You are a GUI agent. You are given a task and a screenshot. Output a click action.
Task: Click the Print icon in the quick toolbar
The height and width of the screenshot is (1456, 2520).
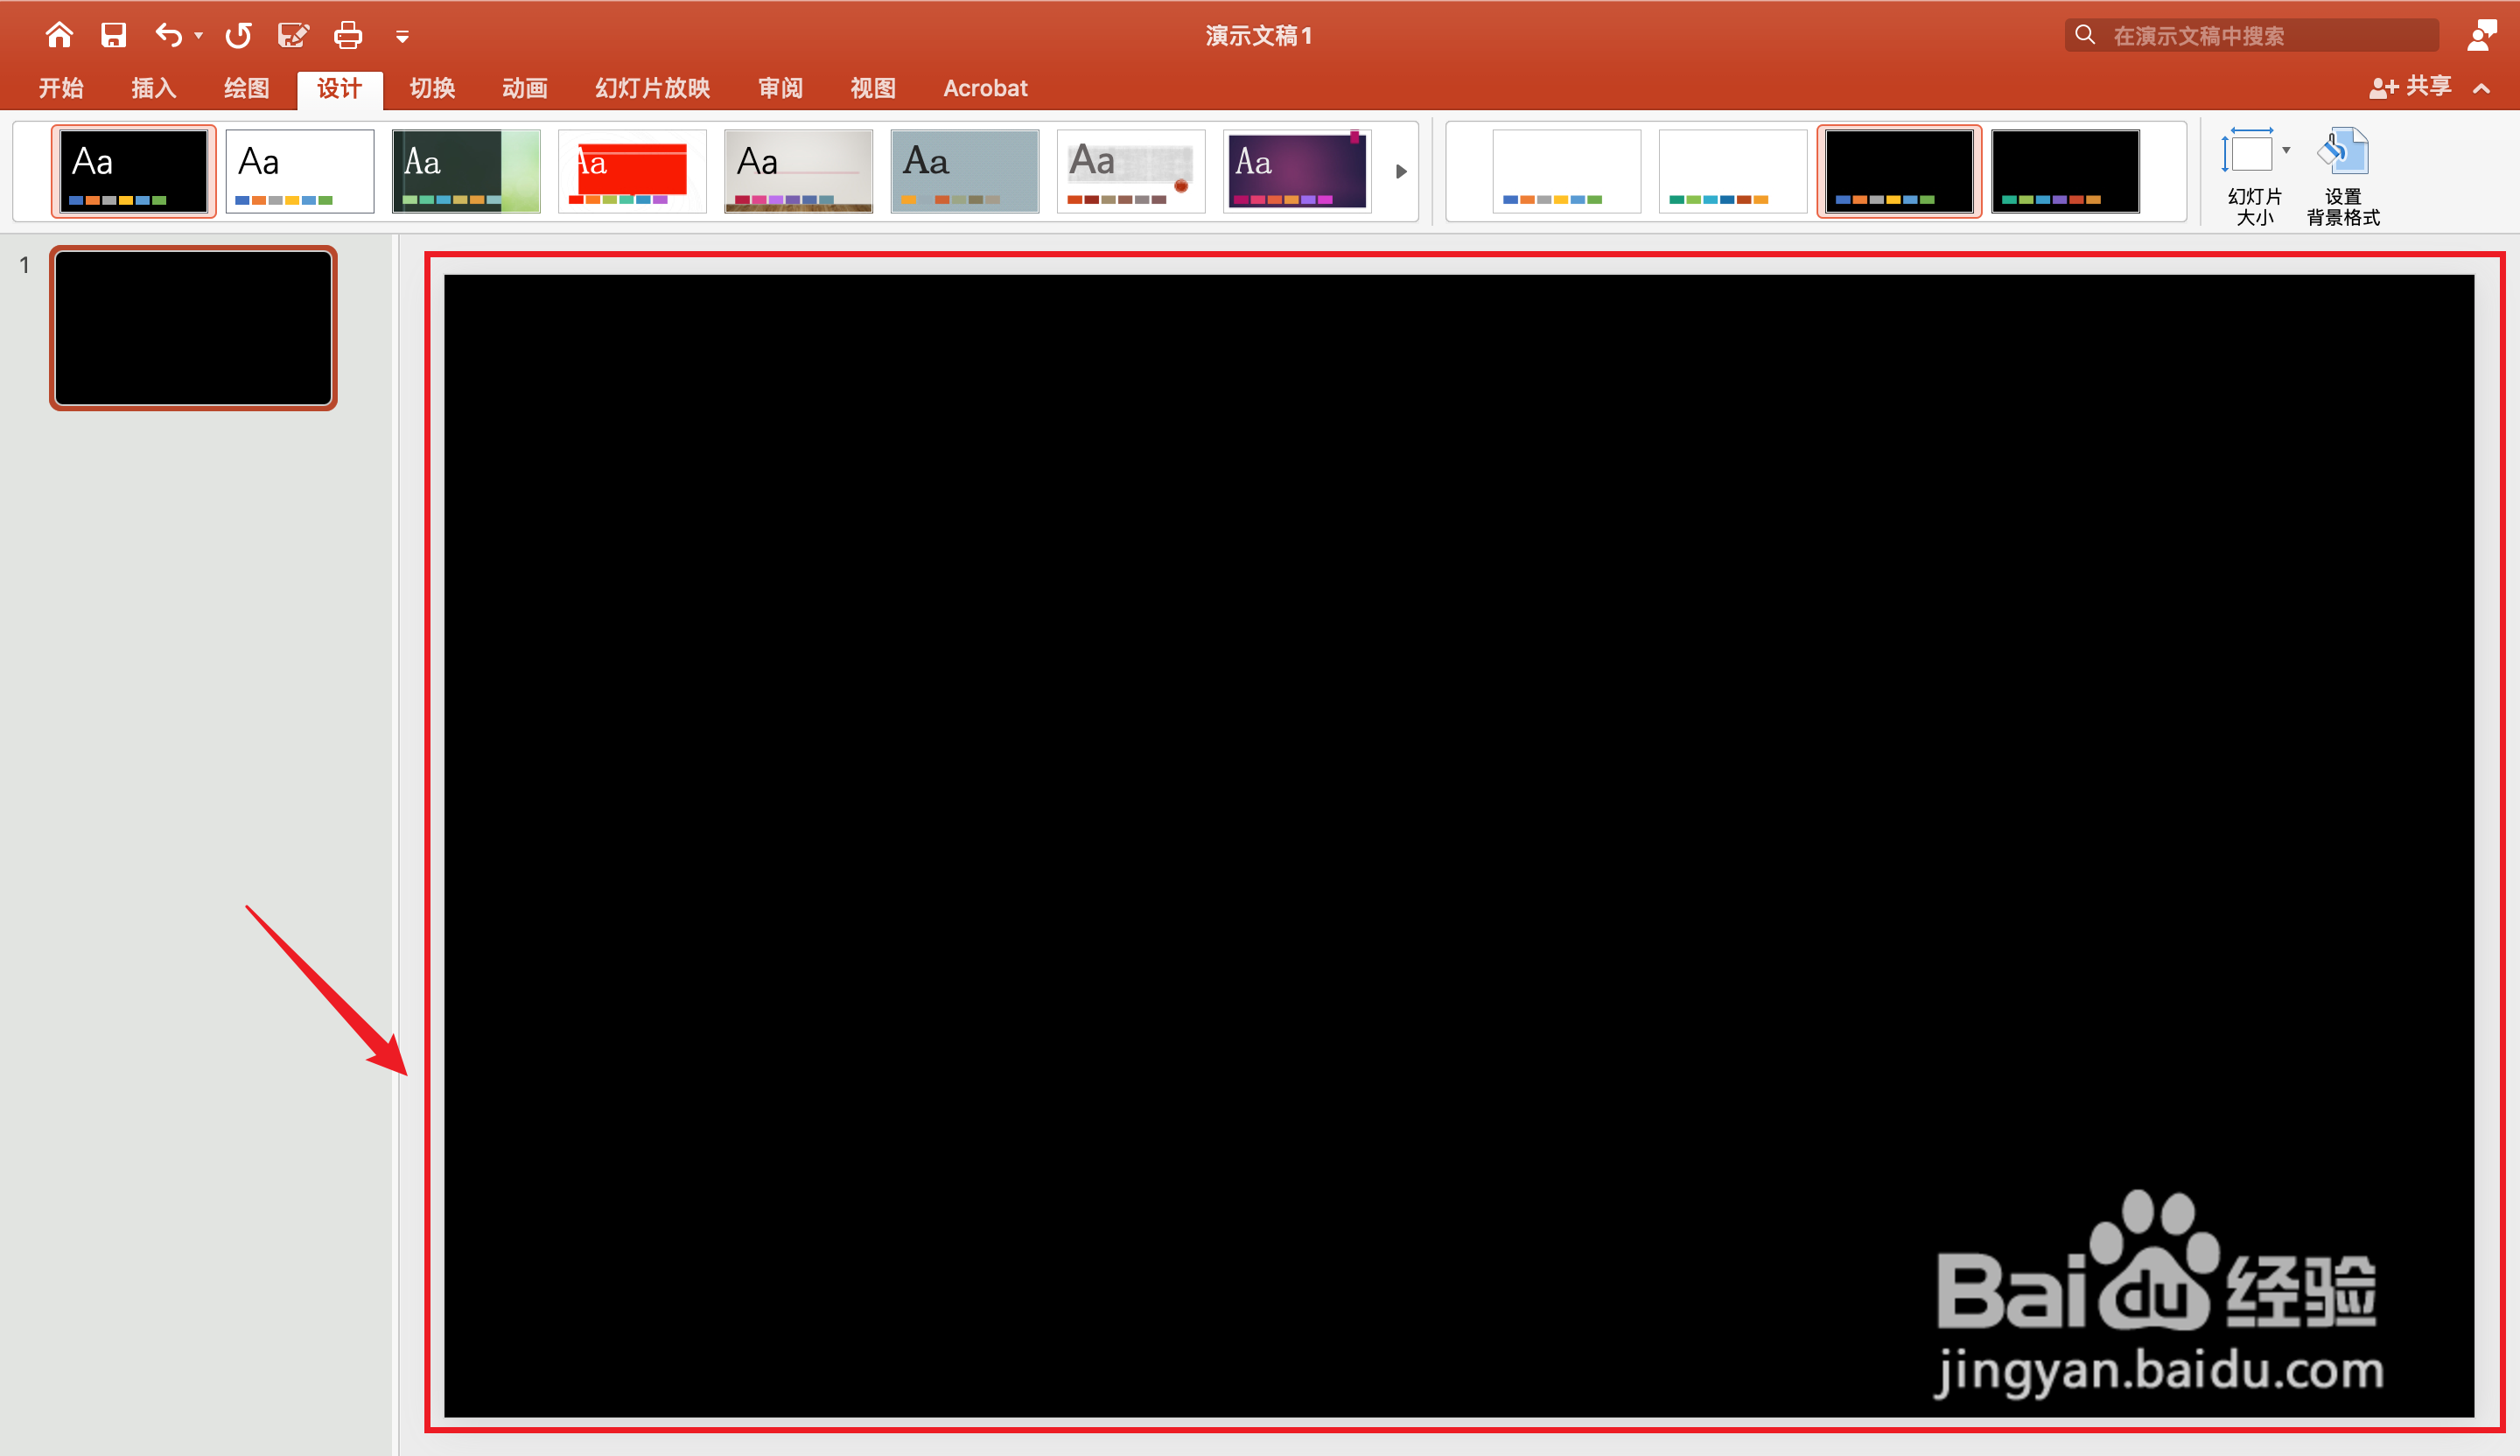point(347,36)
